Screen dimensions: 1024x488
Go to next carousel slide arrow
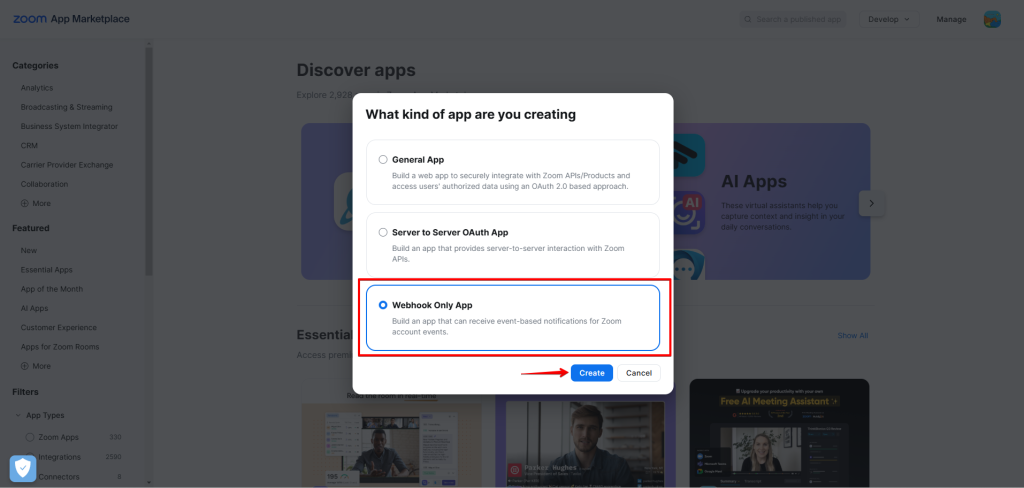point(871,203)
